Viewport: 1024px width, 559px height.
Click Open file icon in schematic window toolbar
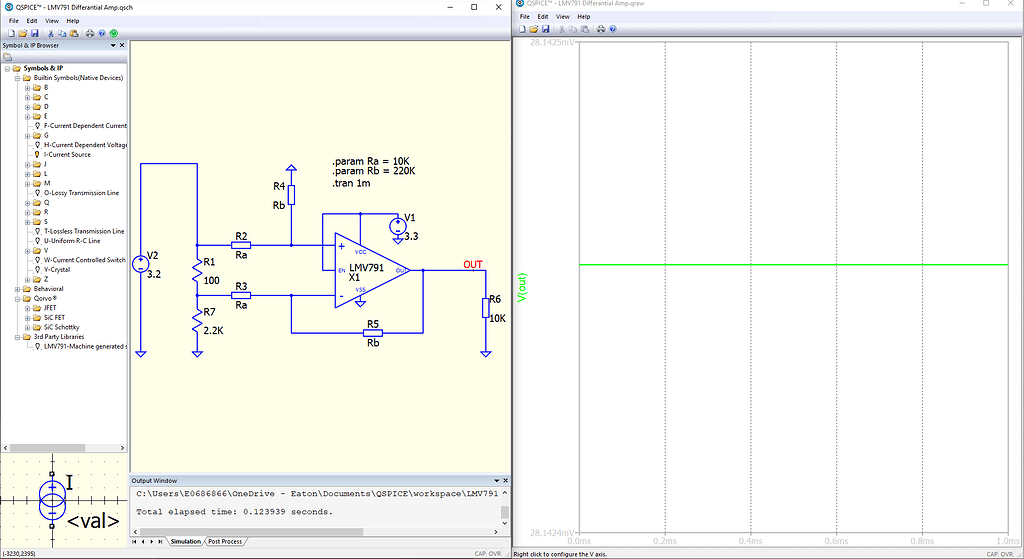click(x=23, y=33)
